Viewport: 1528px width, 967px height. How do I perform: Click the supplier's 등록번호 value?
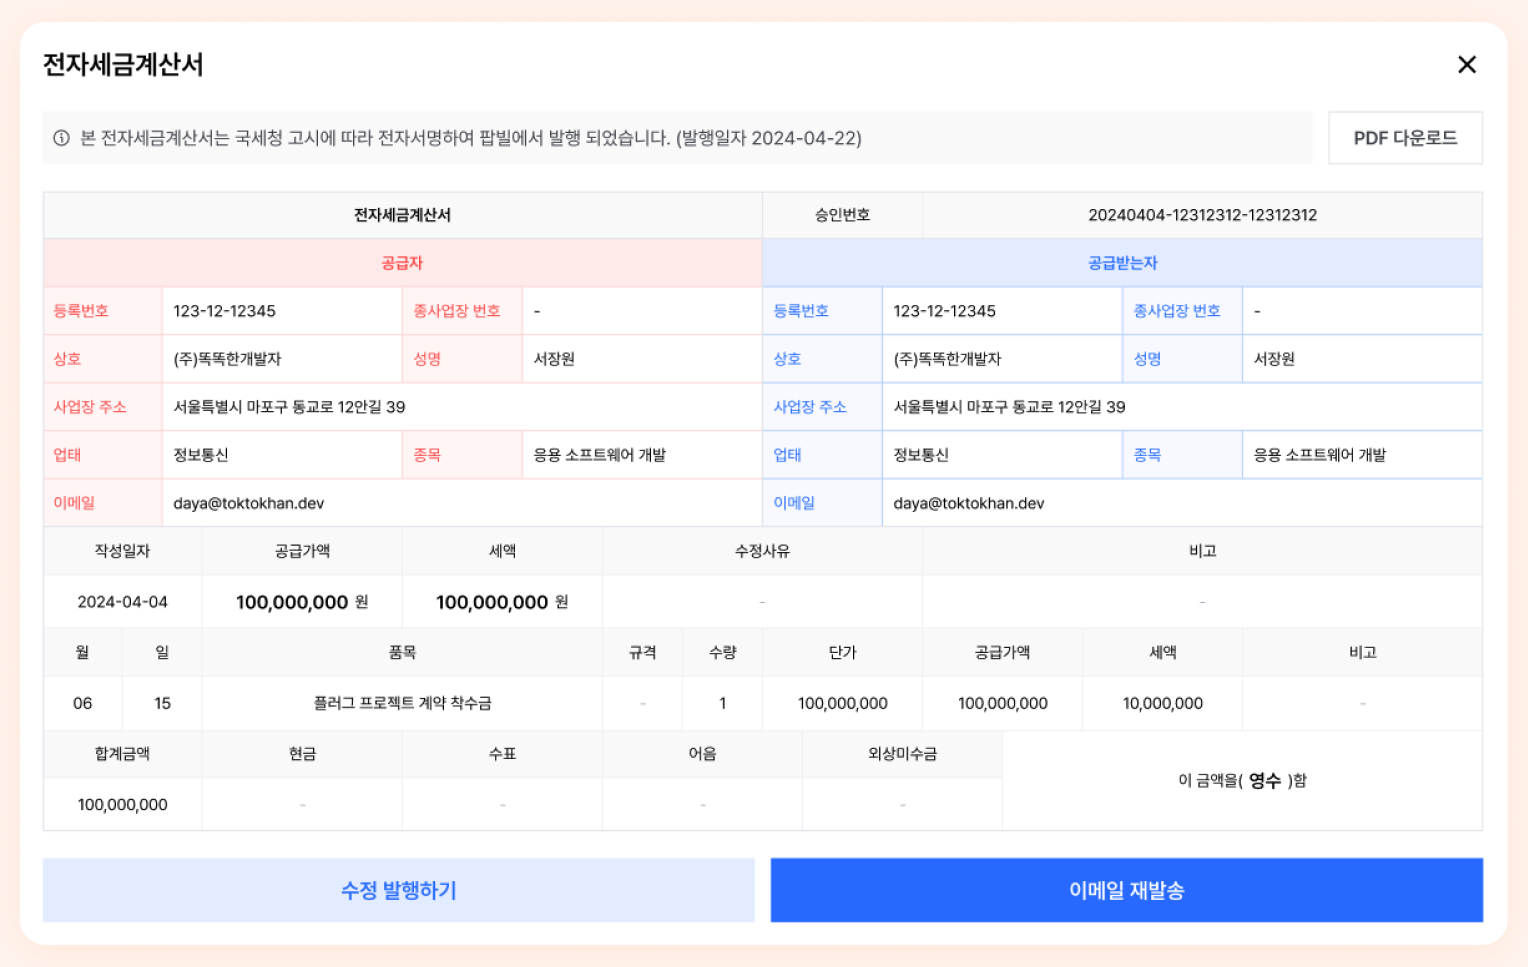coord(225,311)
